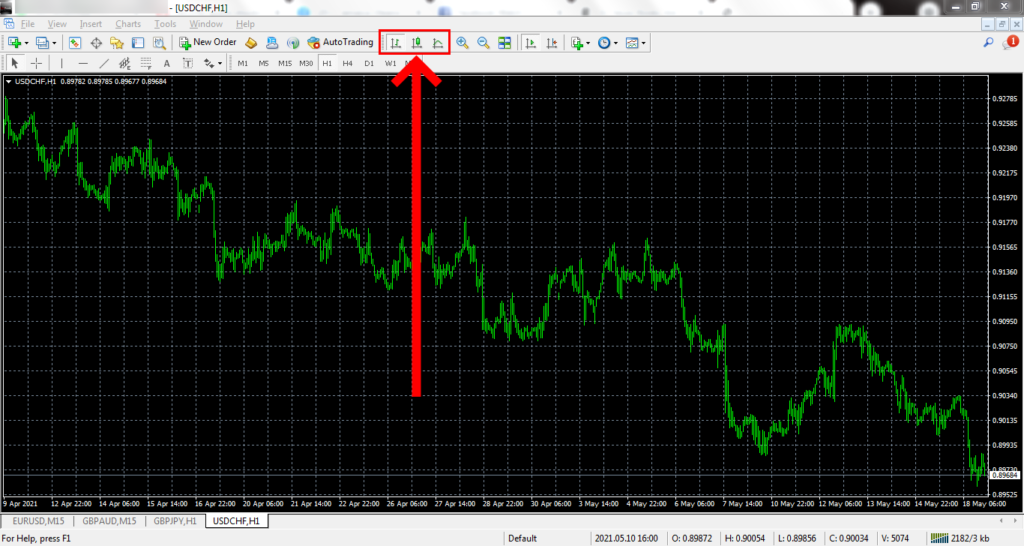
Task: Tile chart windows icon
Action: pyautogui.click(x=505, y=43)
